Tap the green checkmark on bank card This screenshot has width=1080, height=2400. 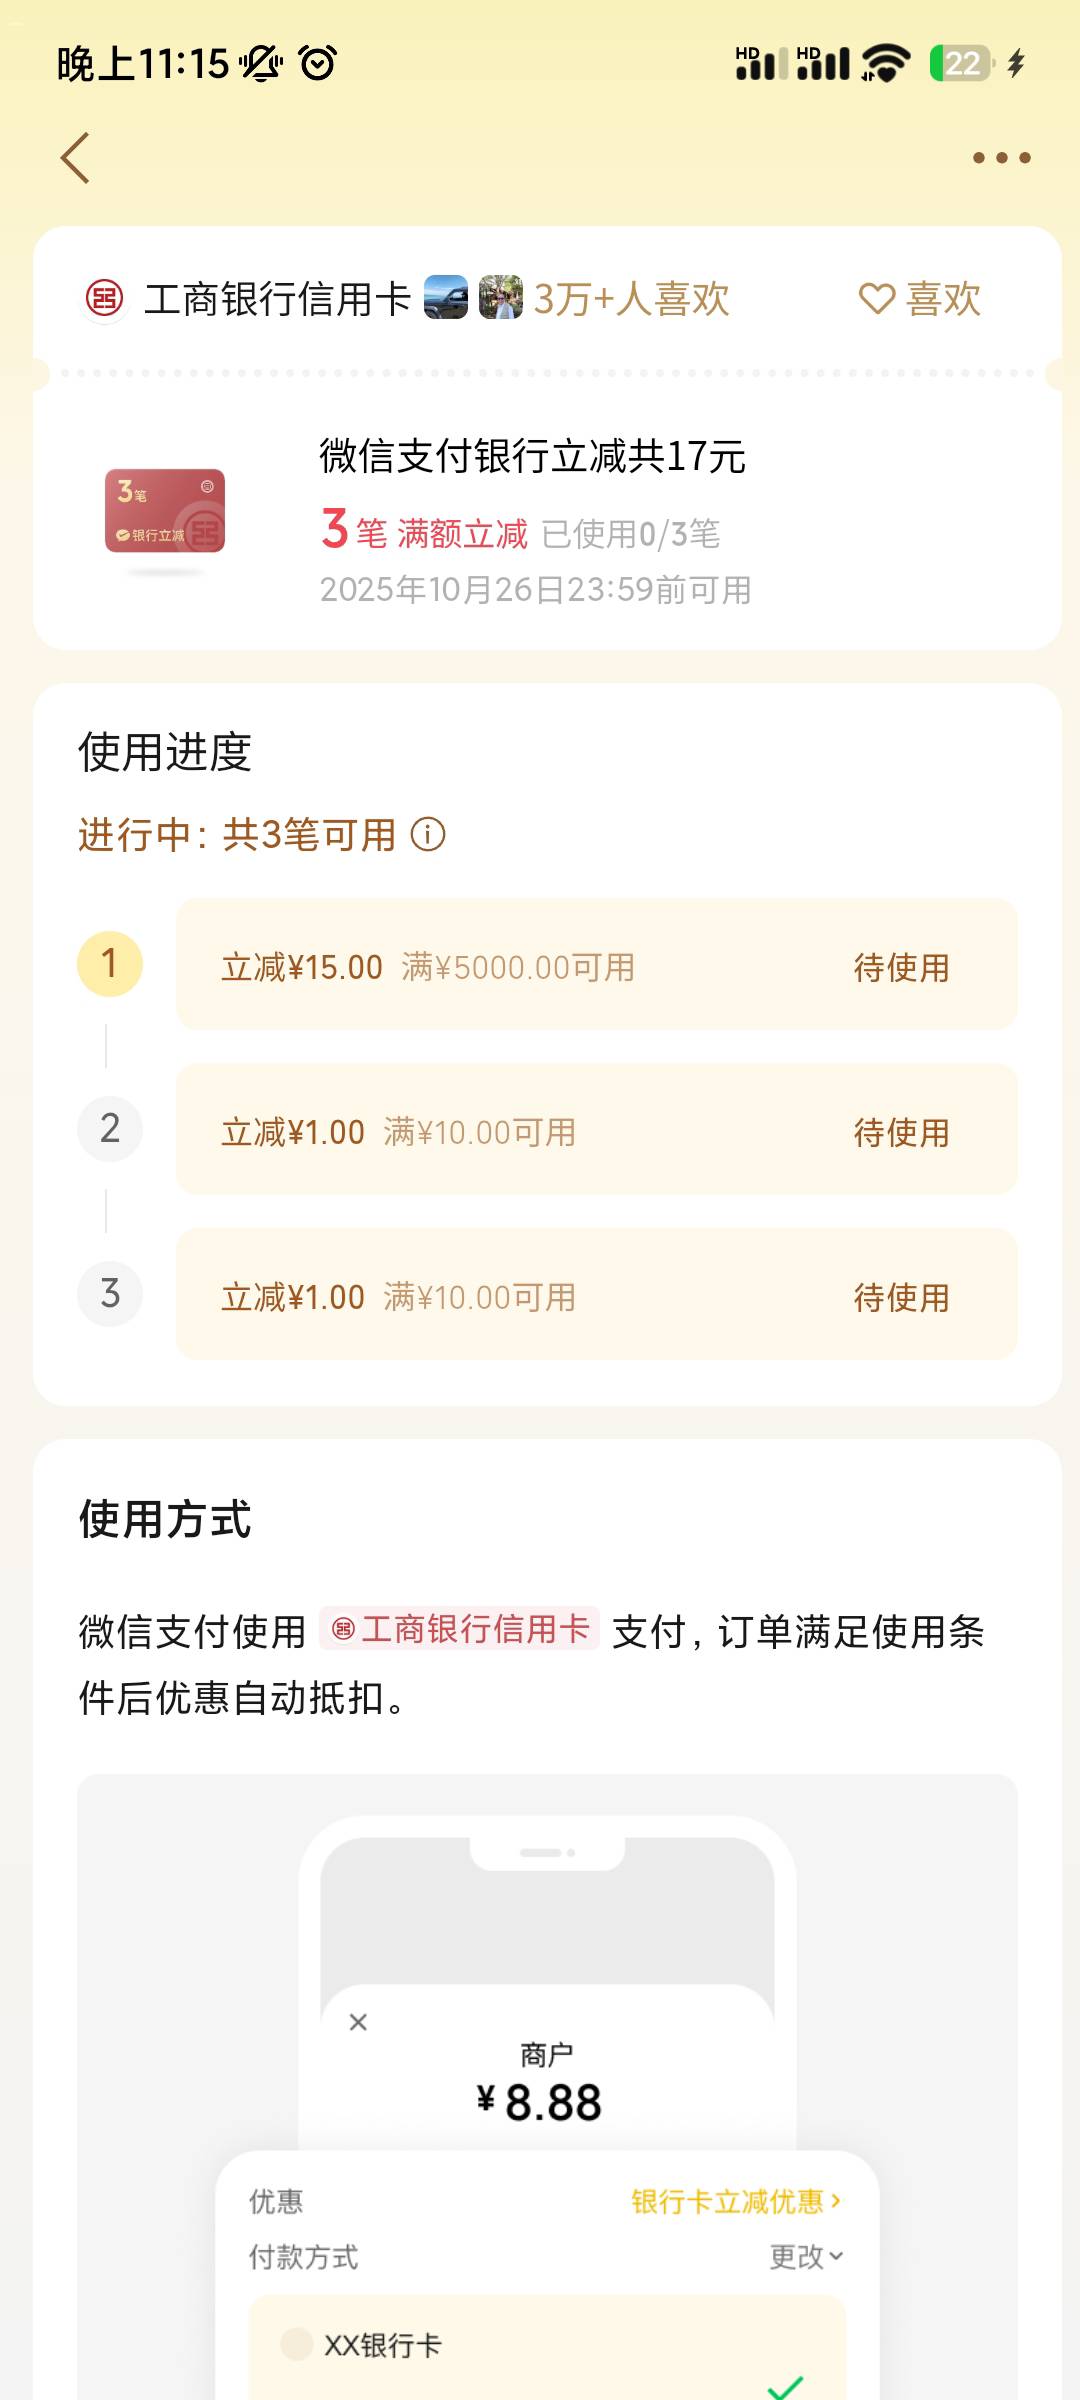point(786,2387)
